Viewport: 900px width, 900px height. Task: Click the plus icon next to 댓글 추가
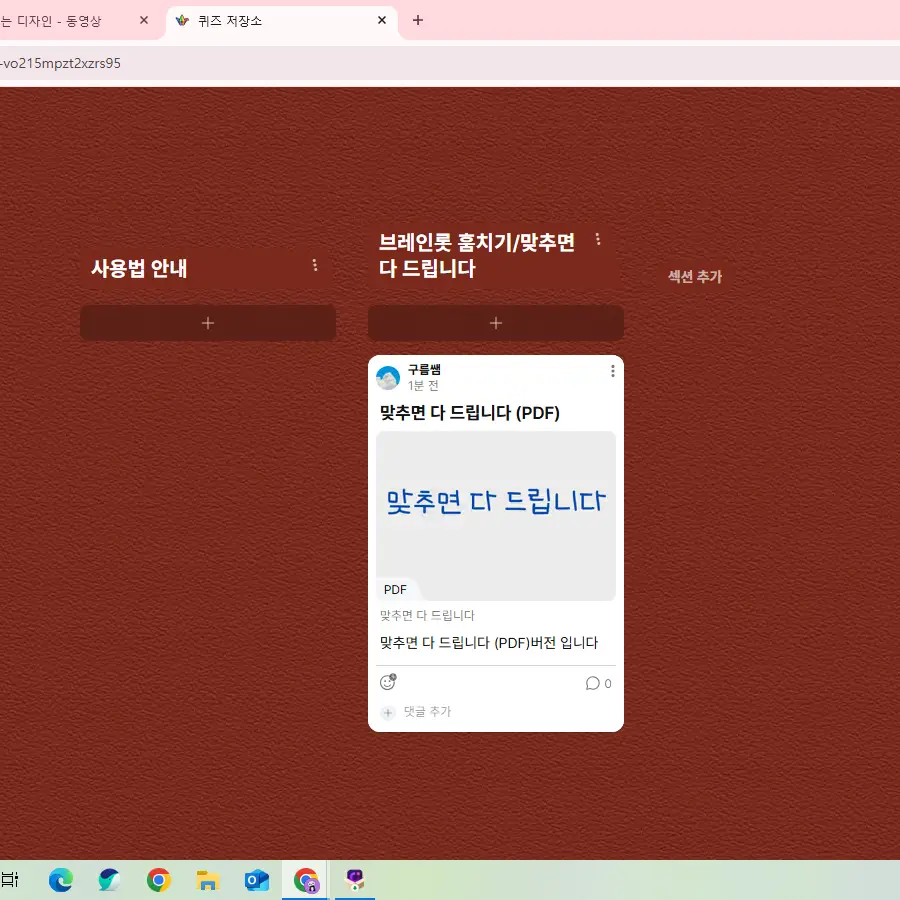(x=388, y=712)
